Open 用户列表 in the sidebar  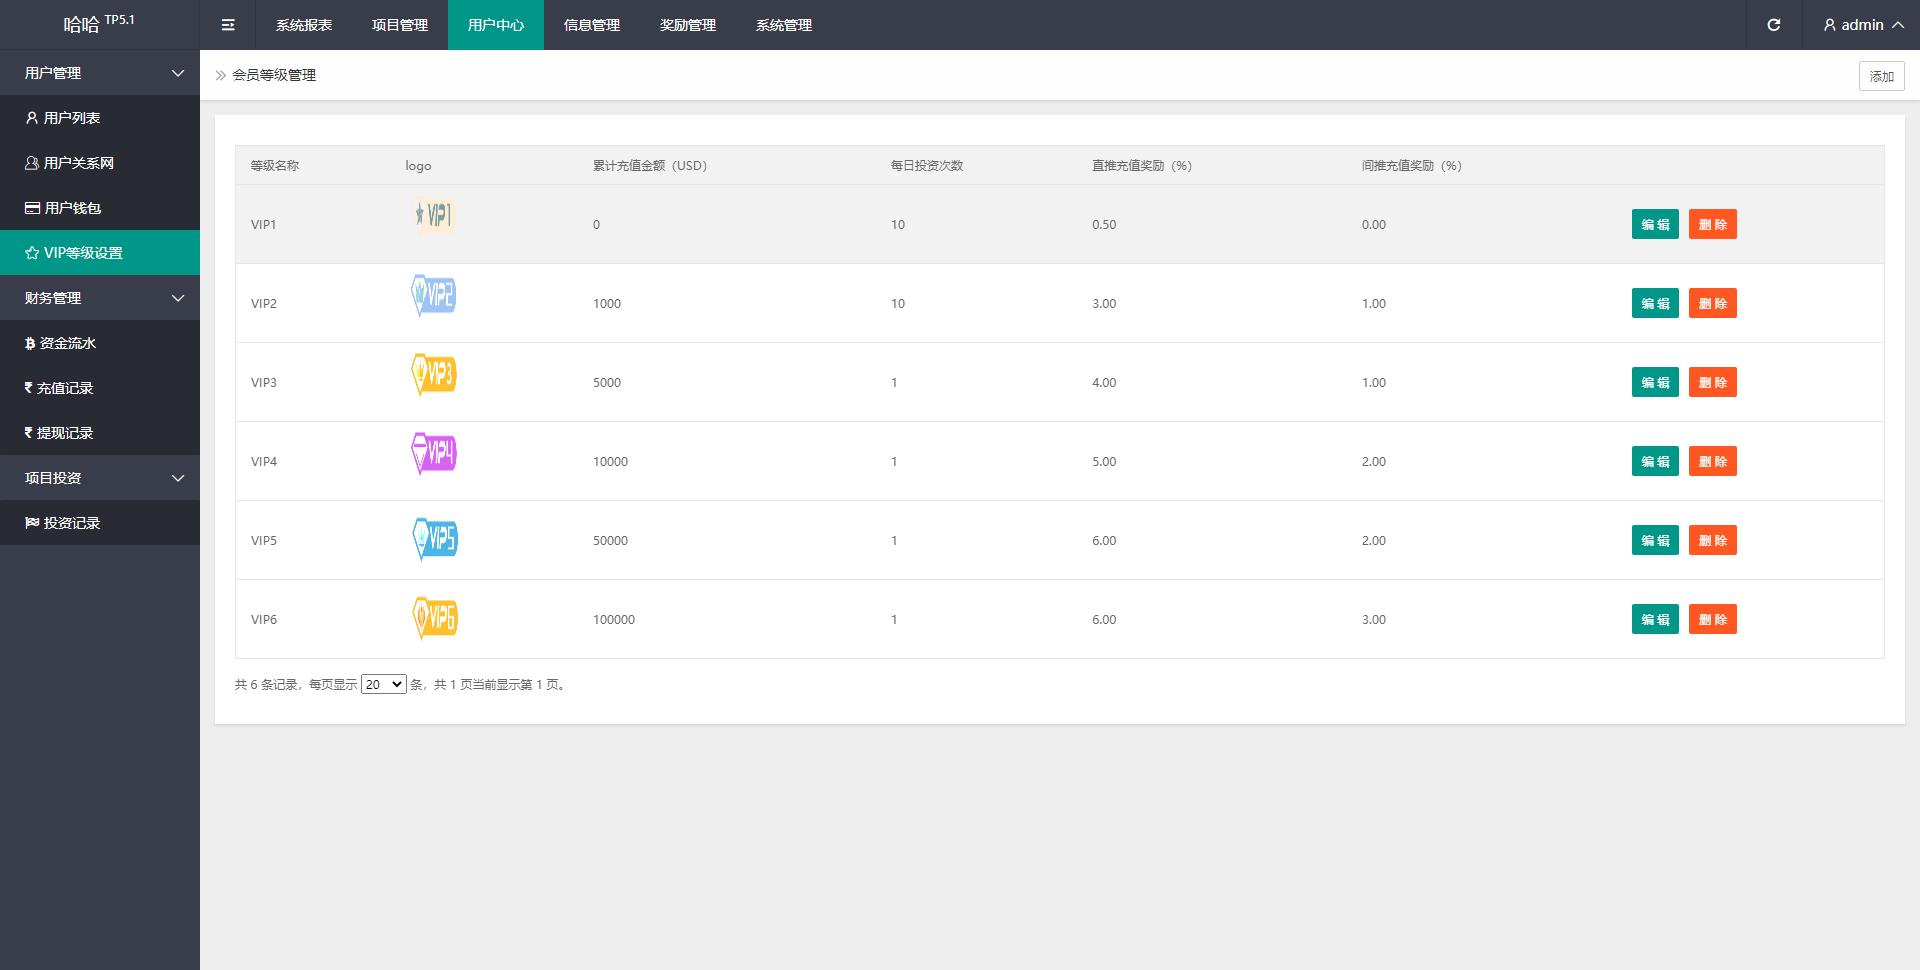tap(71, 118)
